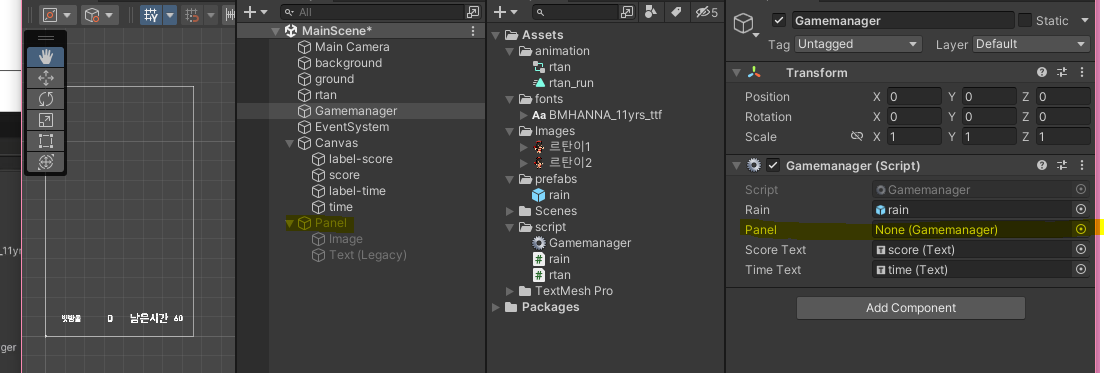Open Transform presets icon
The image size is (1104, 373).
coord(1062,72)
